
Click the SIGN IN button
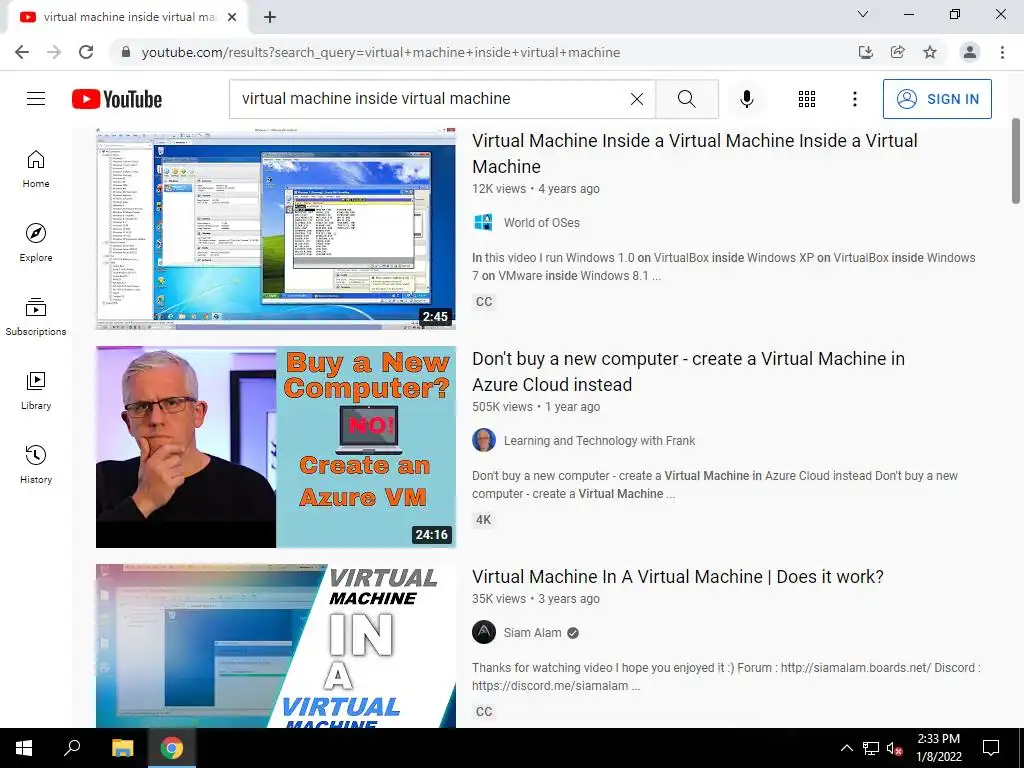pos(937,99)
